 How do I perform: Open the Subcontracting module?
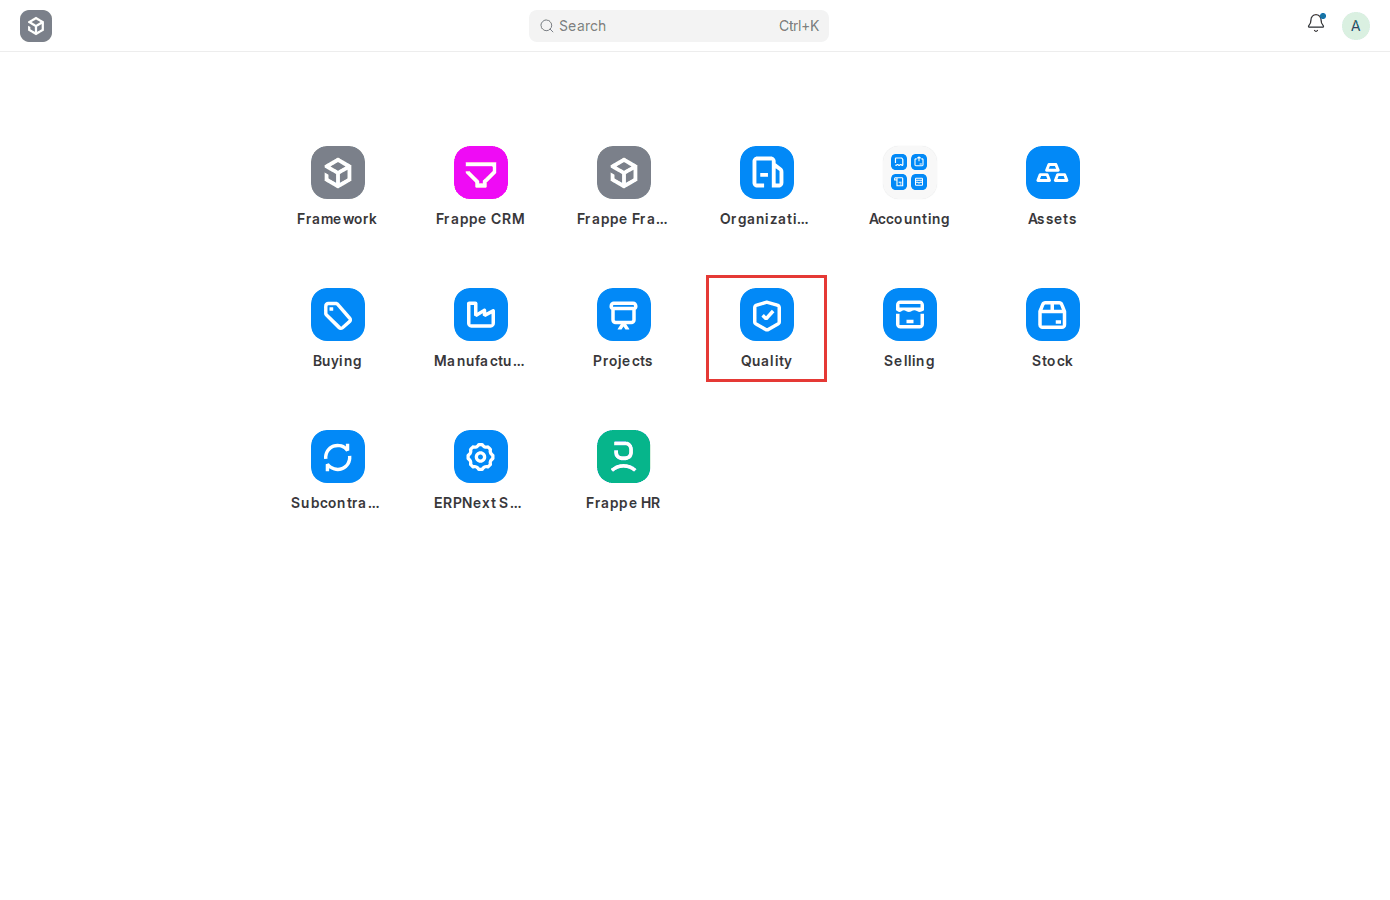pos(337,457)
